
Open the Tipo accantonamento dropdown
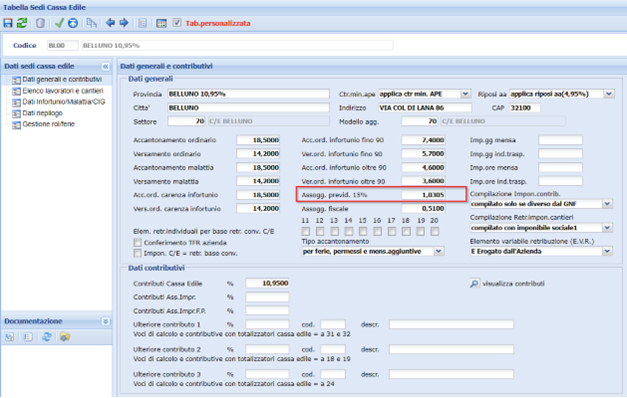point(439,251)
